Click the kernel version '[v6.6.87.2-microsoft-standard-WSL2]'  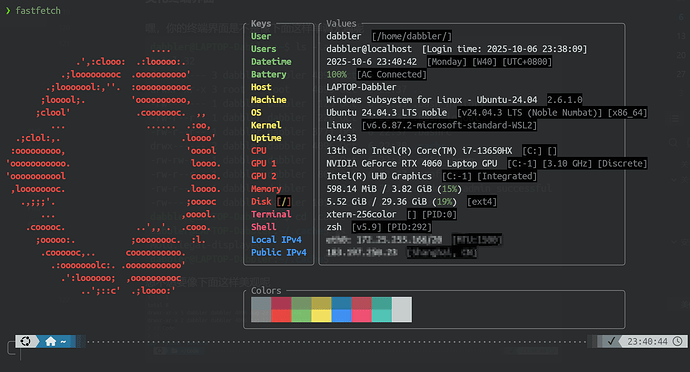pyautogui.click(x=449, y=125)
